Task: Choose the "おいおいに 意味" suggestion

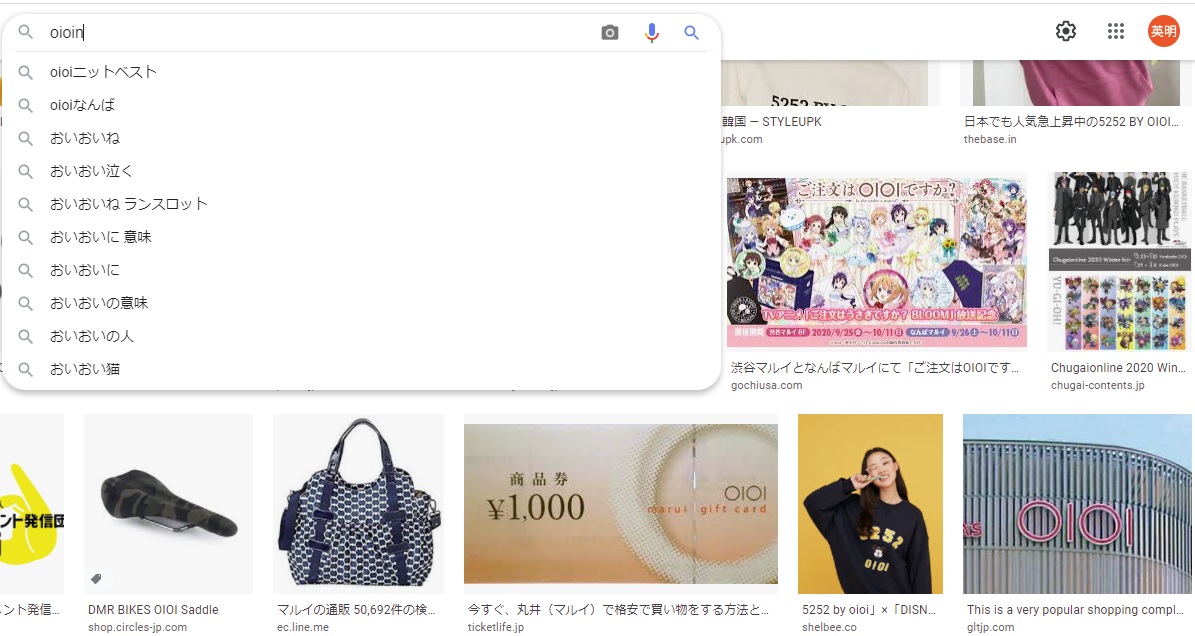Action: point(101,237)
